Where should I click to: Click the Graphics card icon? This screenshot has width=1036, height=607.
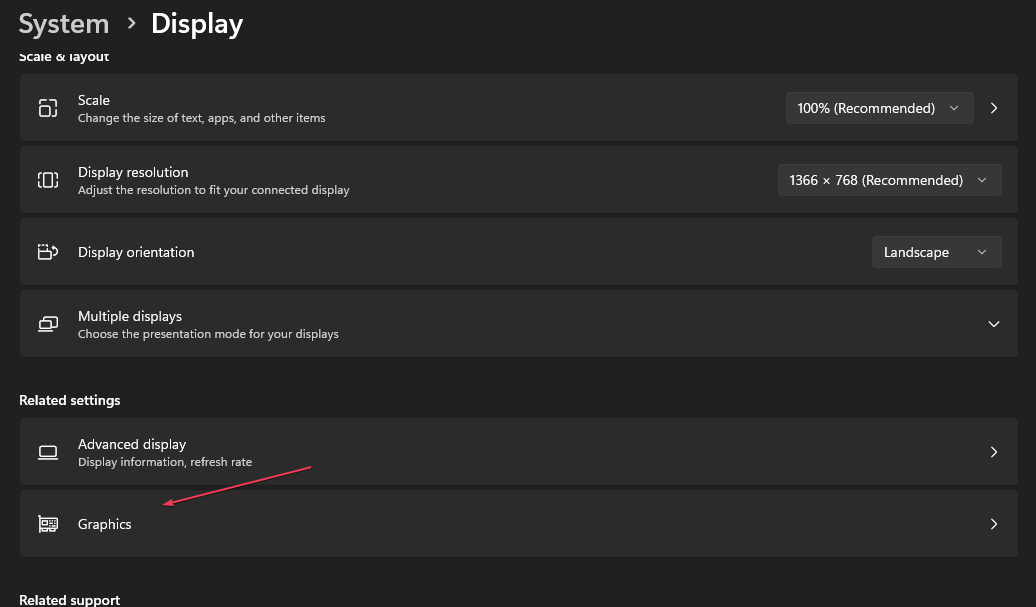tap(48, 524)
